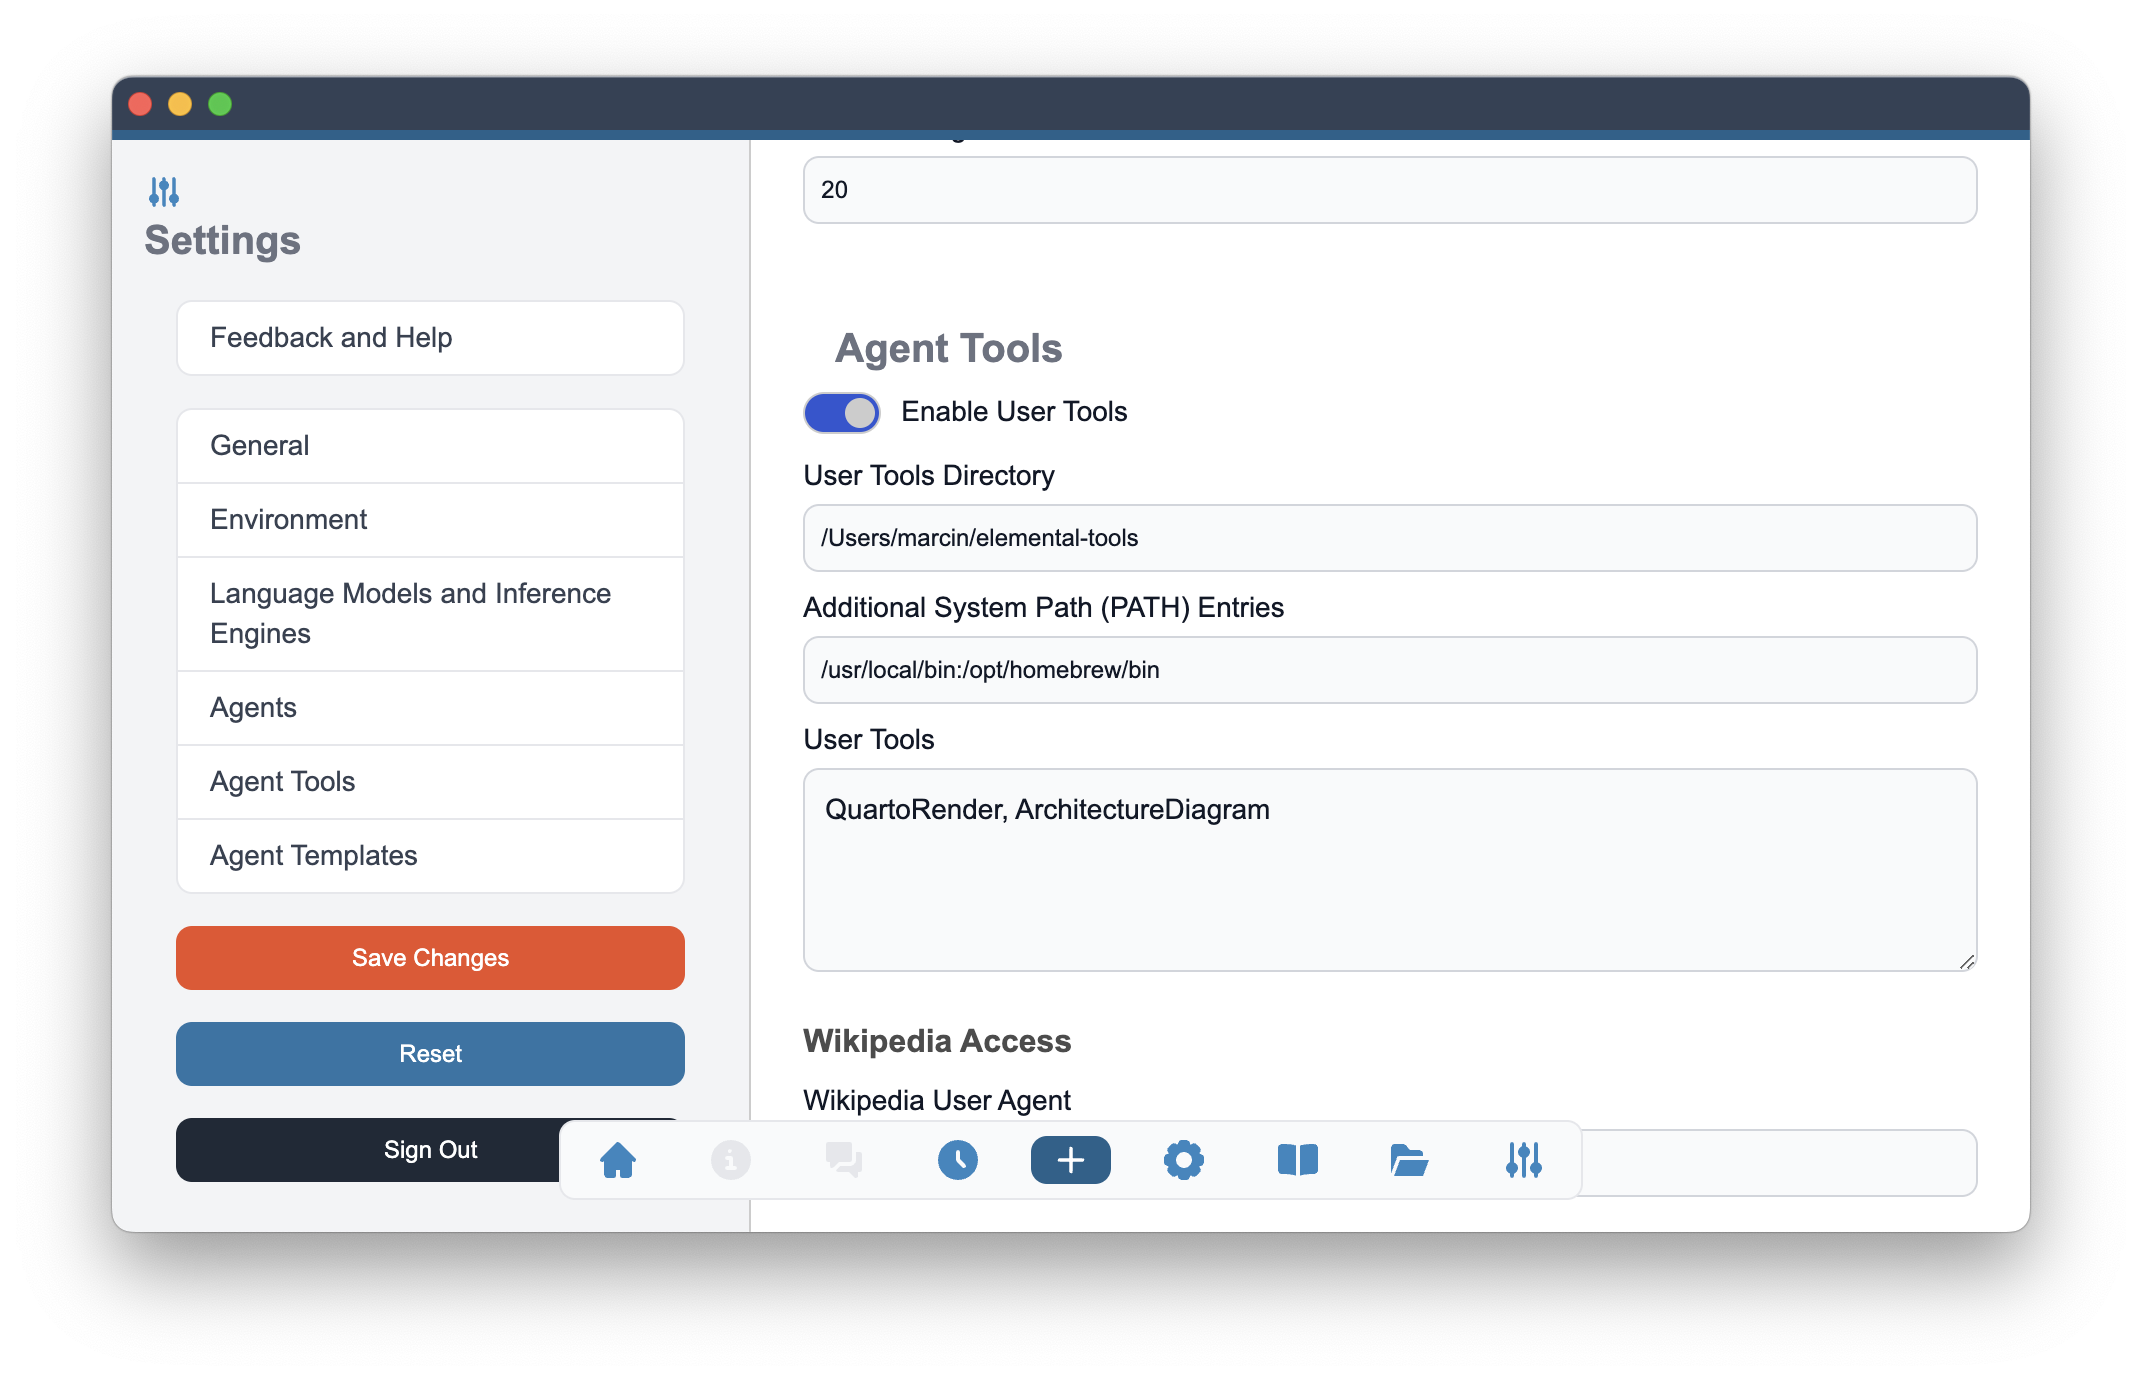Select Environment settings section

click(x=430, y=520)
